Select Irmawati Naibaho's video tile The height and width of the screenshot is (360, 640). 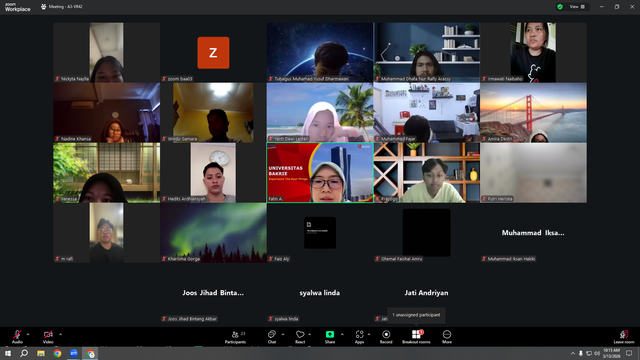(x=533, y=52)
